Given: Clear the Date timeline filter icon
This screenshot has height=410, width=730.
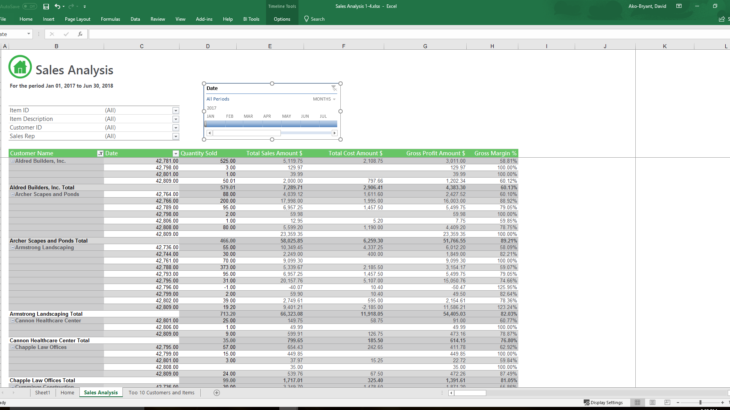Looking at the screenshot, I should (x=334, y=88).
